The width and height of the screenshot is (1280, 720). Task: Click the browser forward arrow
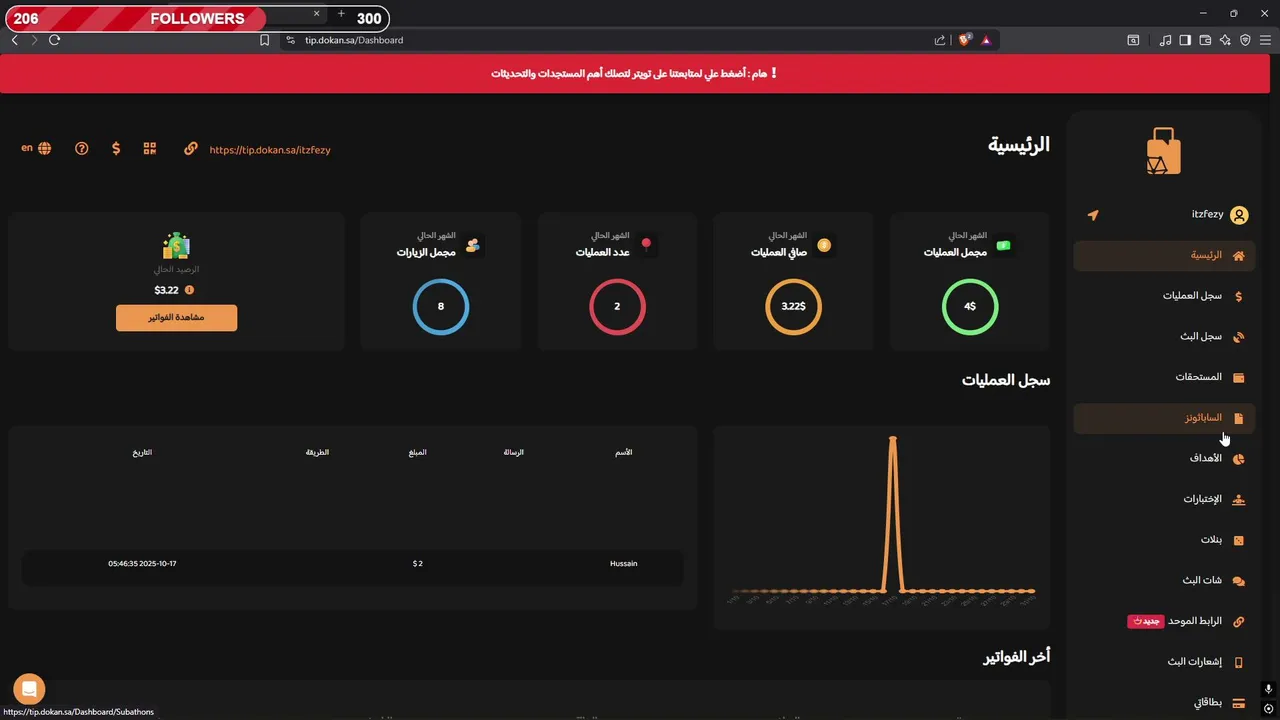[34, 40]
